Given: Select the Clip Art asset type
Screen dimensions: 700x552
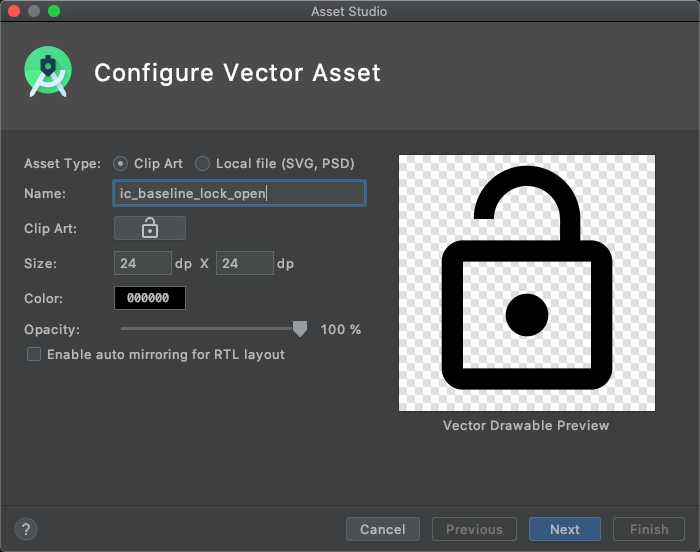Looking at the screenshot, I should tap(121, 163).
